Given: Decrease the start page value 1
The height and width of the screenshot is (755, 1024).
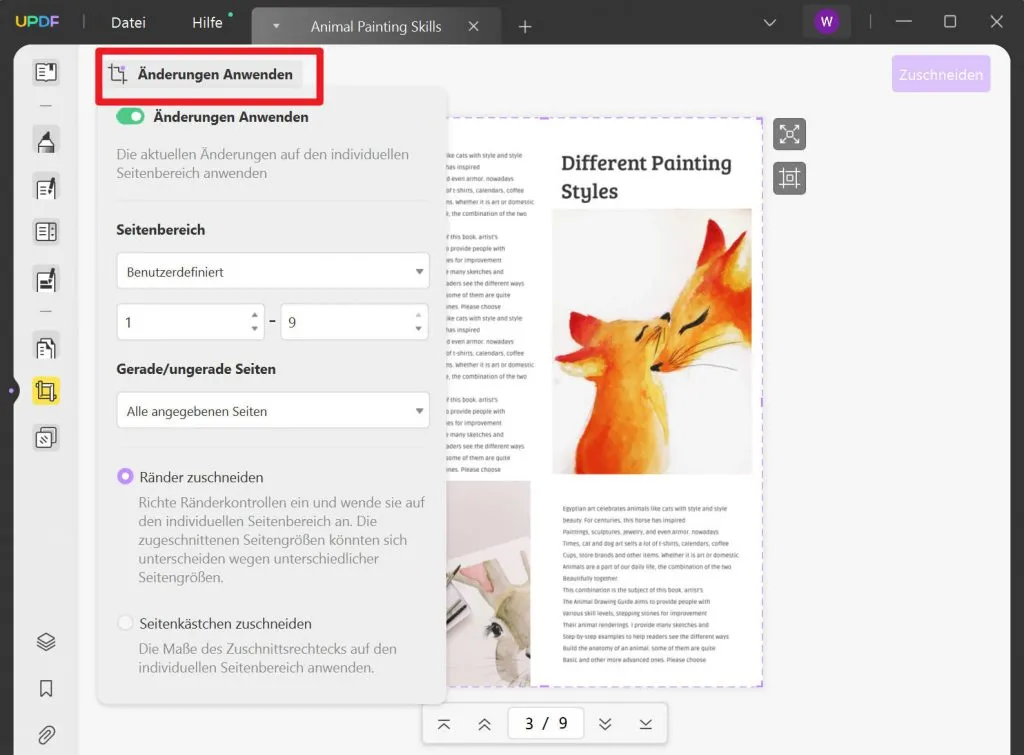Looking at the screenshot, I should click(254, 329).
